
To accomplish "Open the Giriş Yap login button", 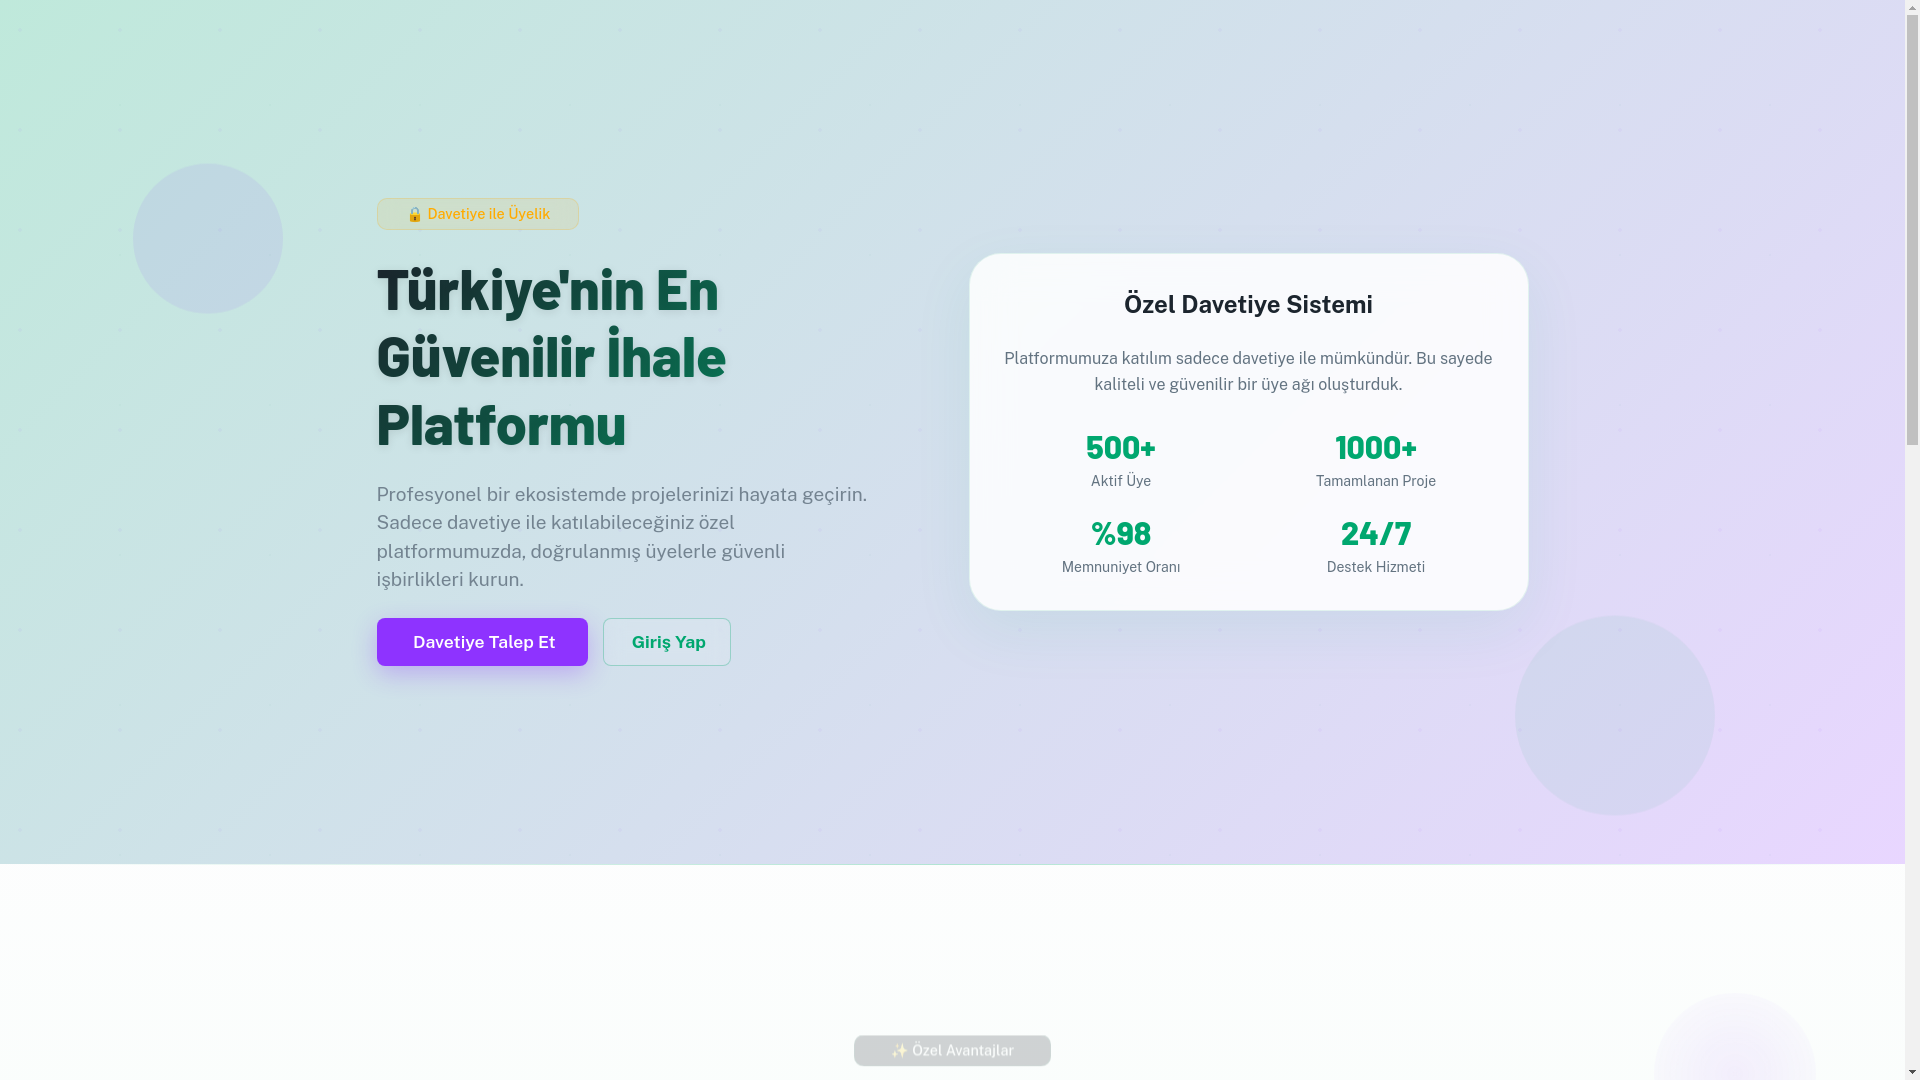I will coord(667,642).
